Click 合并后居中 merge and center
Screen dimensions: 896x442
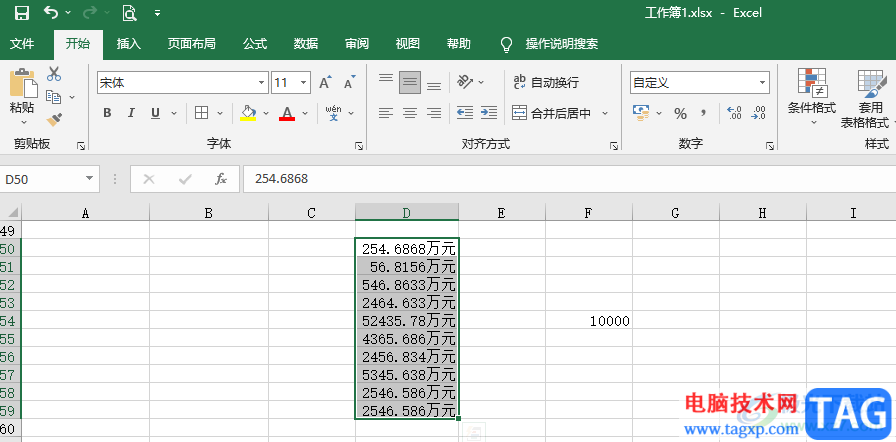[551, 113]
